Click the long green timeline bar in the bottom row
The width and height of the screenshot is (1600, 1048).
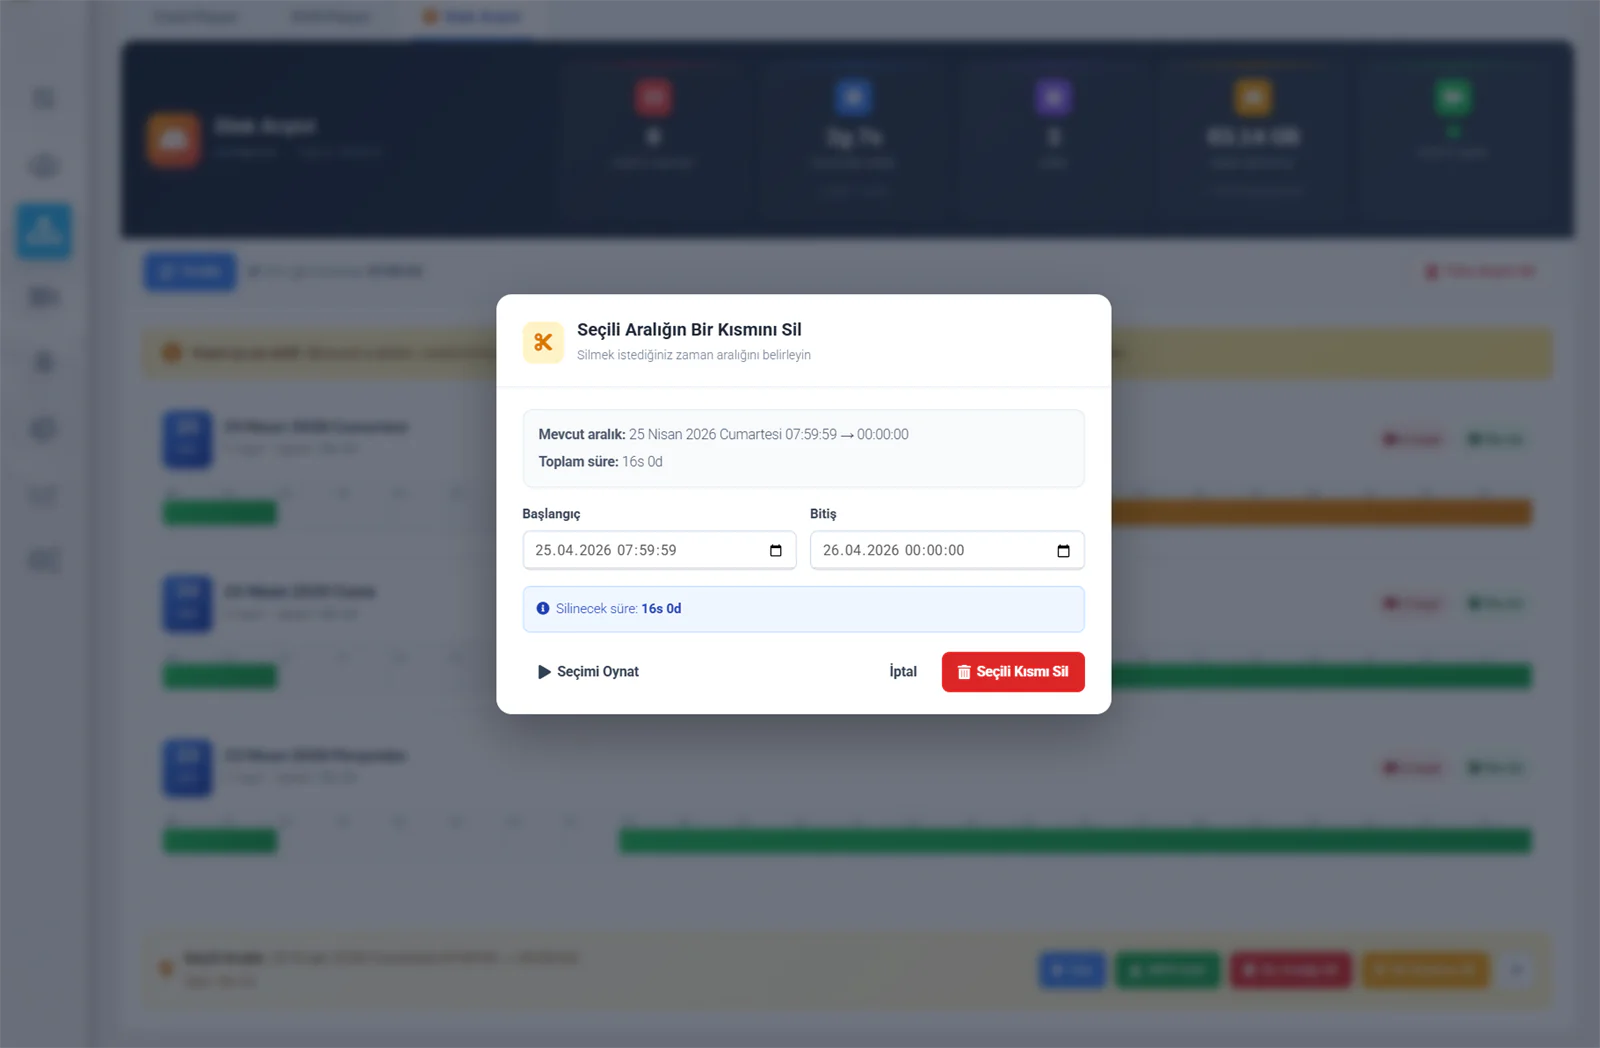1075,841
